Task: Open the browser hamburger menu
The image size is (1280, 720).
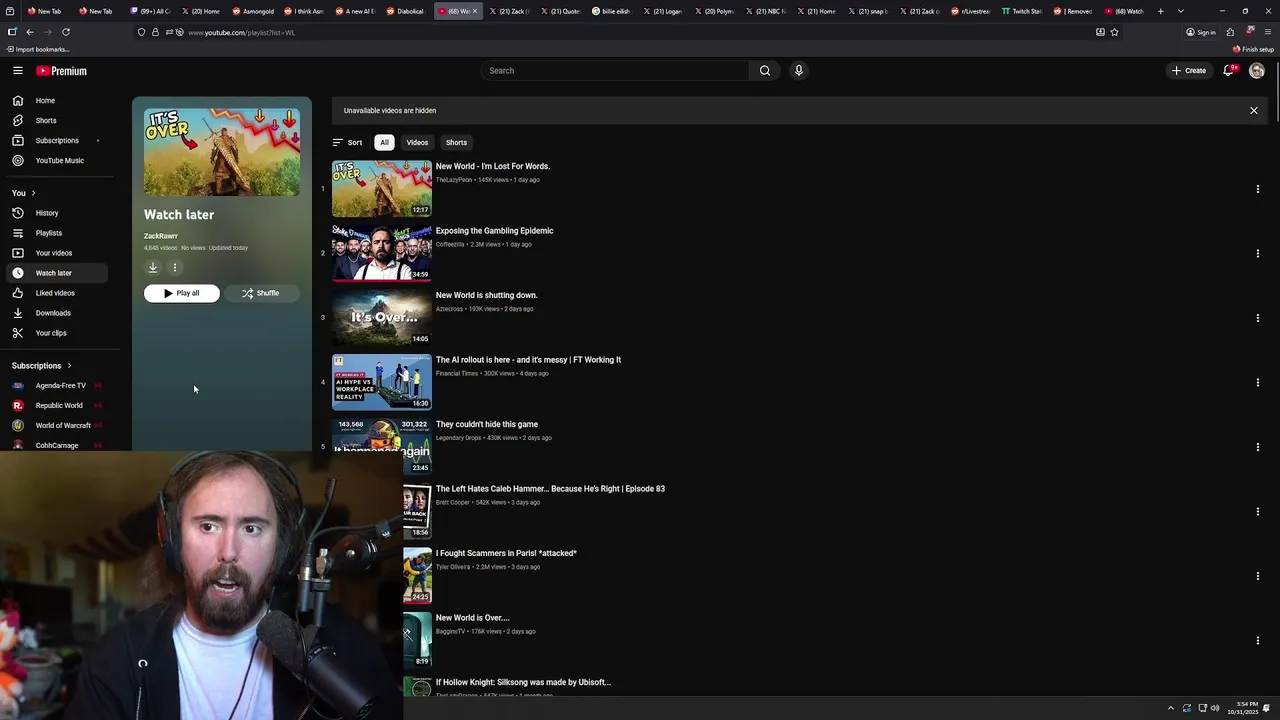Action: click(x=1268, y=32)
